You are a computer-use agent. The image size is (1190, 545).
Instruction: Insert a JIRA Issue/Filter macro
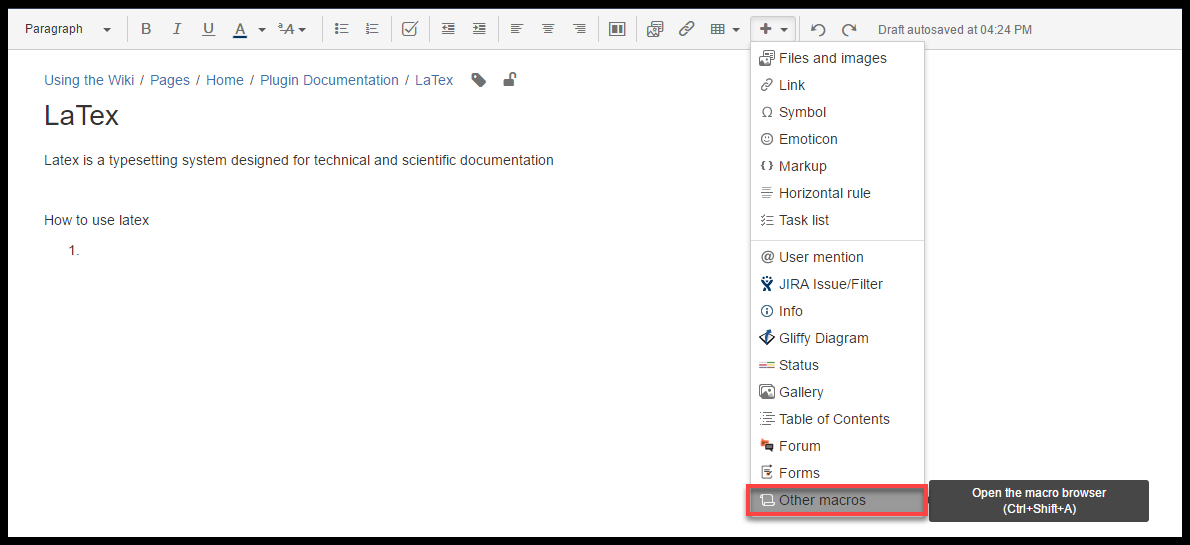tap(837, 284)
